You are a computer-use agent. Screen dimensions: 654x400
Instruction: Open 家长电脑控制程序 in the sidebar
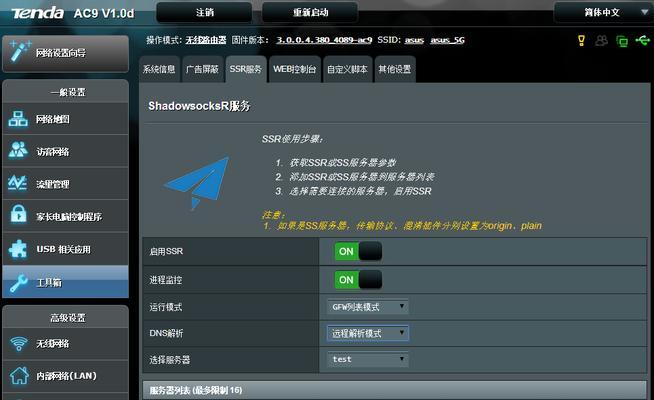click(x=65, y=216)
